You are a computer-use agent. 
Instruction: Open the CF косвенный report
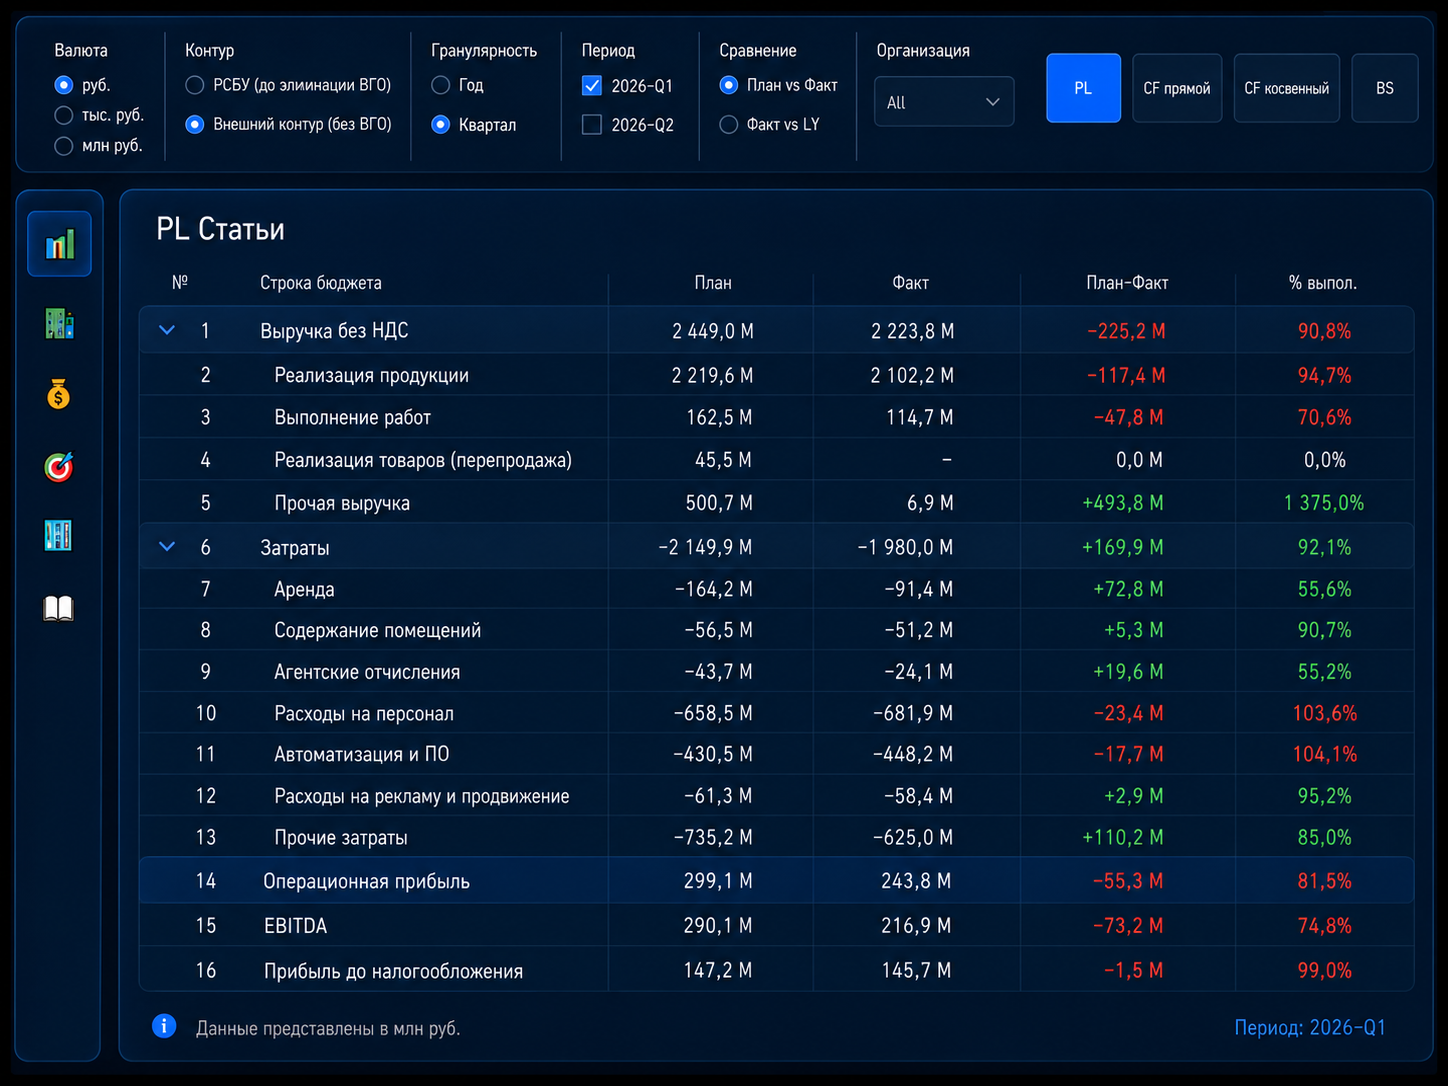(x=1287, y=88)
